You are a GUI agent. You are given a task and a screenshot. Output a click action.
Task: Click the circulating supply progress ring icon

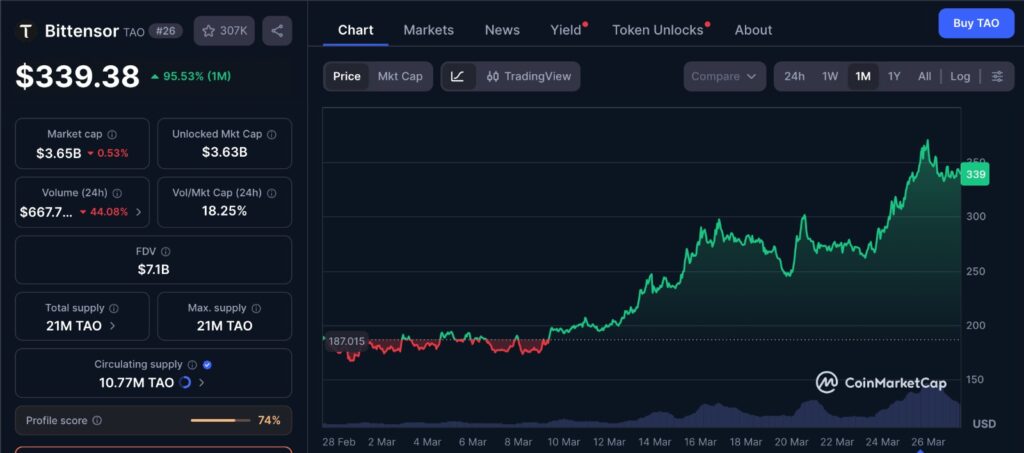tap(185, 383)
